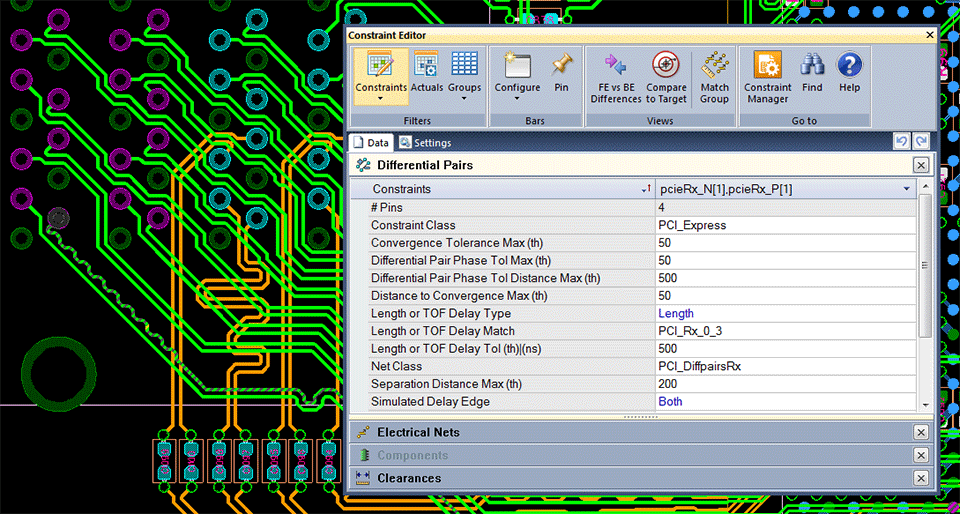This screenshot has width=960, height=514.
Task: Expand the Electrical Nets section
Action: (418, 432)
